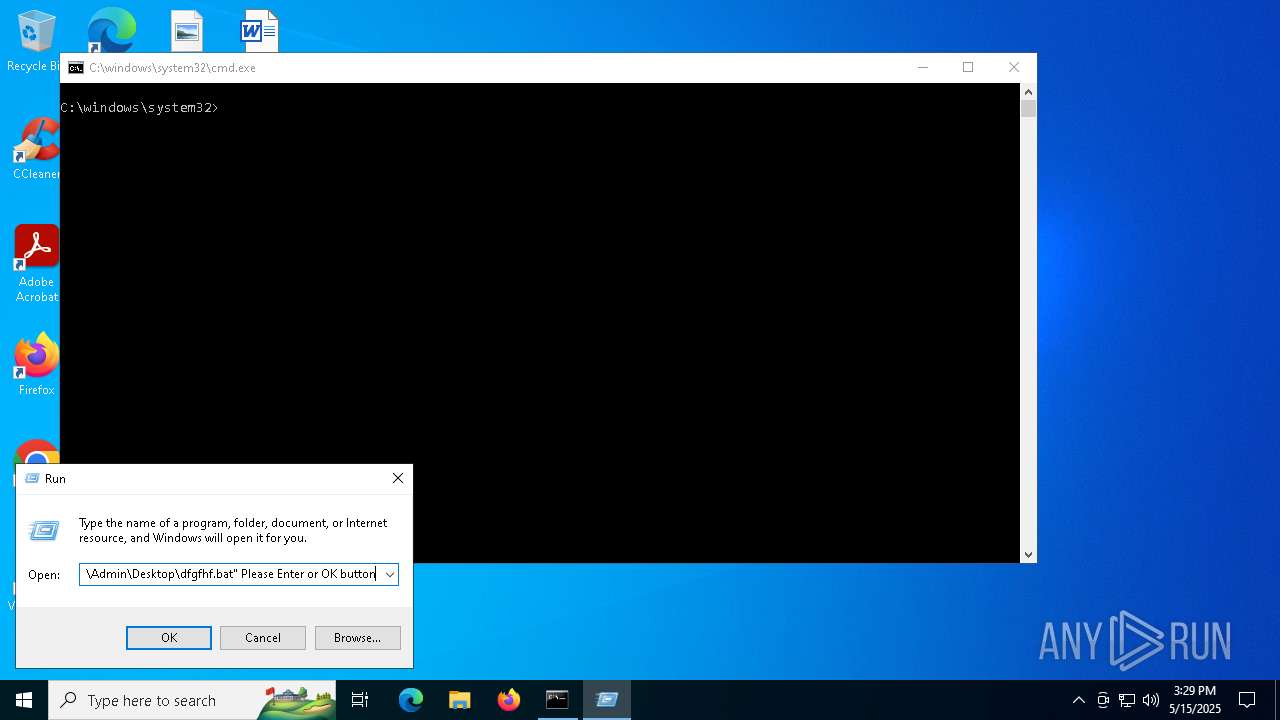Open the Windows Start menu
This screenshot has height=720, width=1280.
(24, 700)
